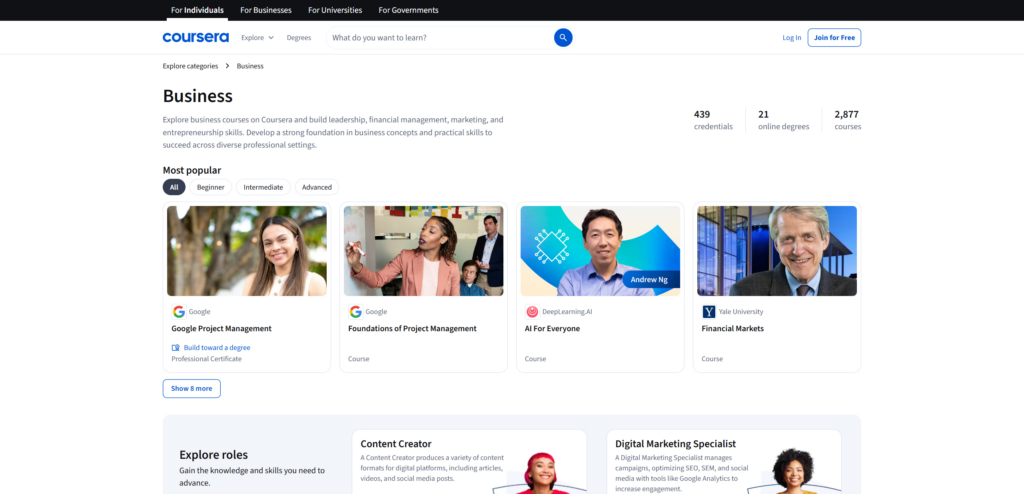Click the search input field
The height and width of the screenshot is (494, 1024).
438,37
